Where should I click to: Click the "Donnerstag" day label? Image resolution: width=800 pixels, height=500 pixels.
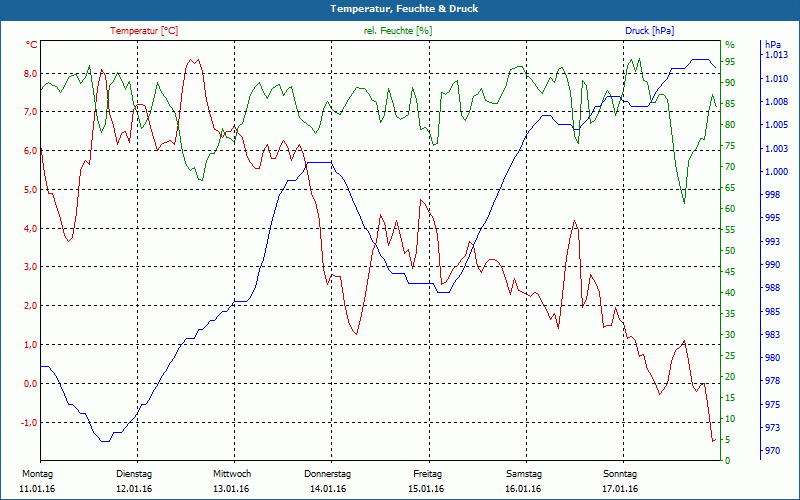[328, 474]
